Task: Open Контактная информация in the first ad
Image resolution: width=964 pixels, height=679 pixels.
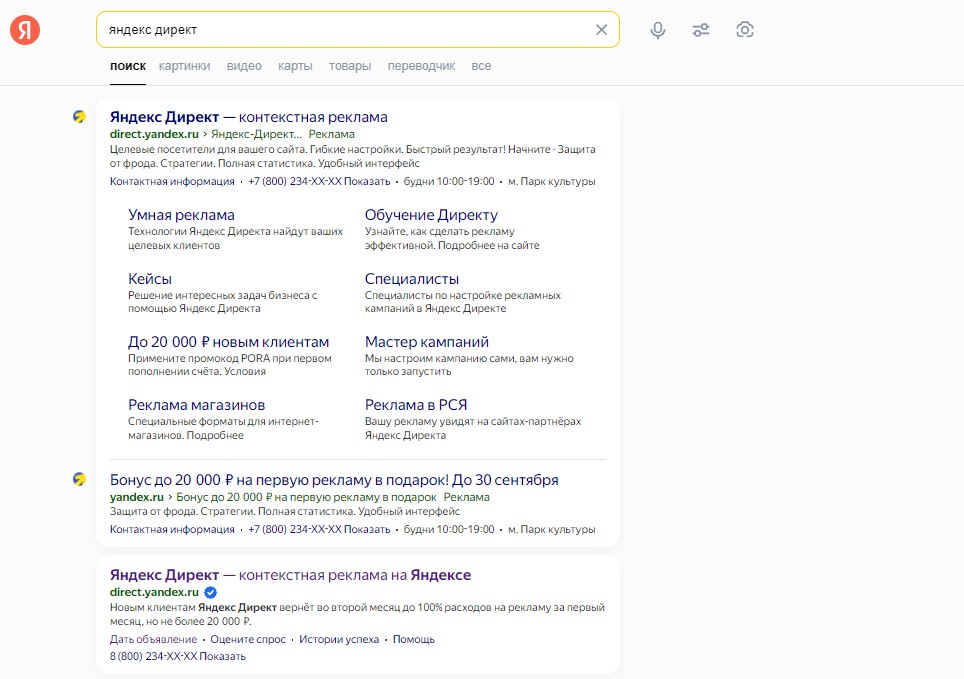Action: 172,181
